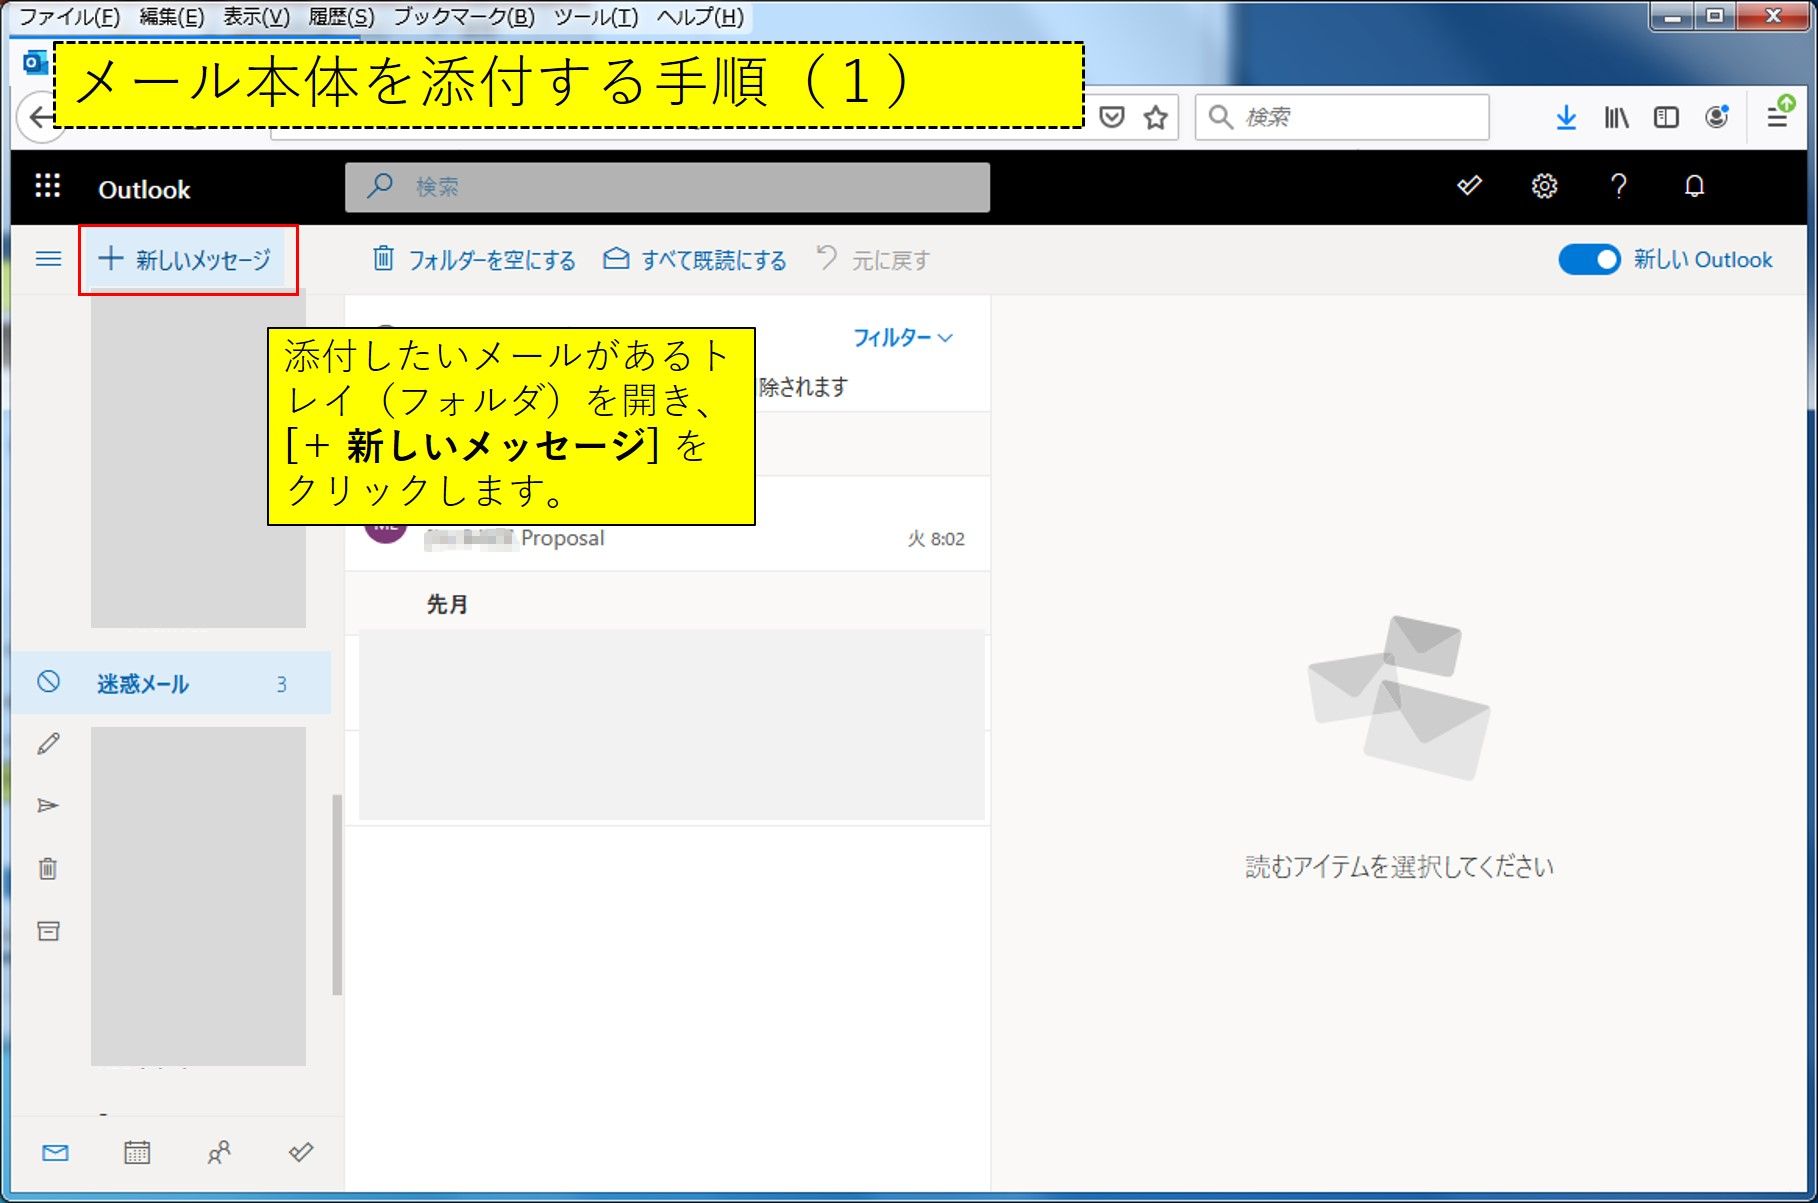Switch to People module icon
The image size is (1818, 1203).
pos(219,1153)
